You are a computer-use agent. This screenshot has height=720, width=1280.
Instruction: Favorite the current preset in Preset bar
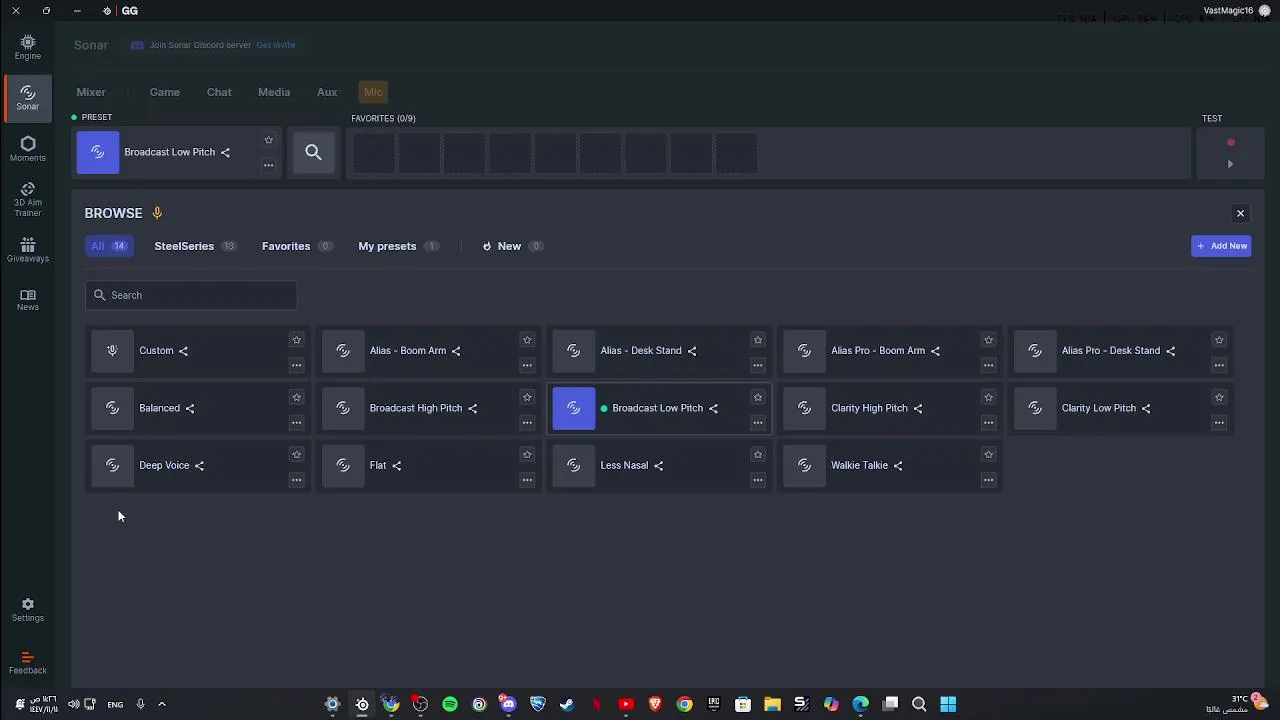(x=268, y=140)
